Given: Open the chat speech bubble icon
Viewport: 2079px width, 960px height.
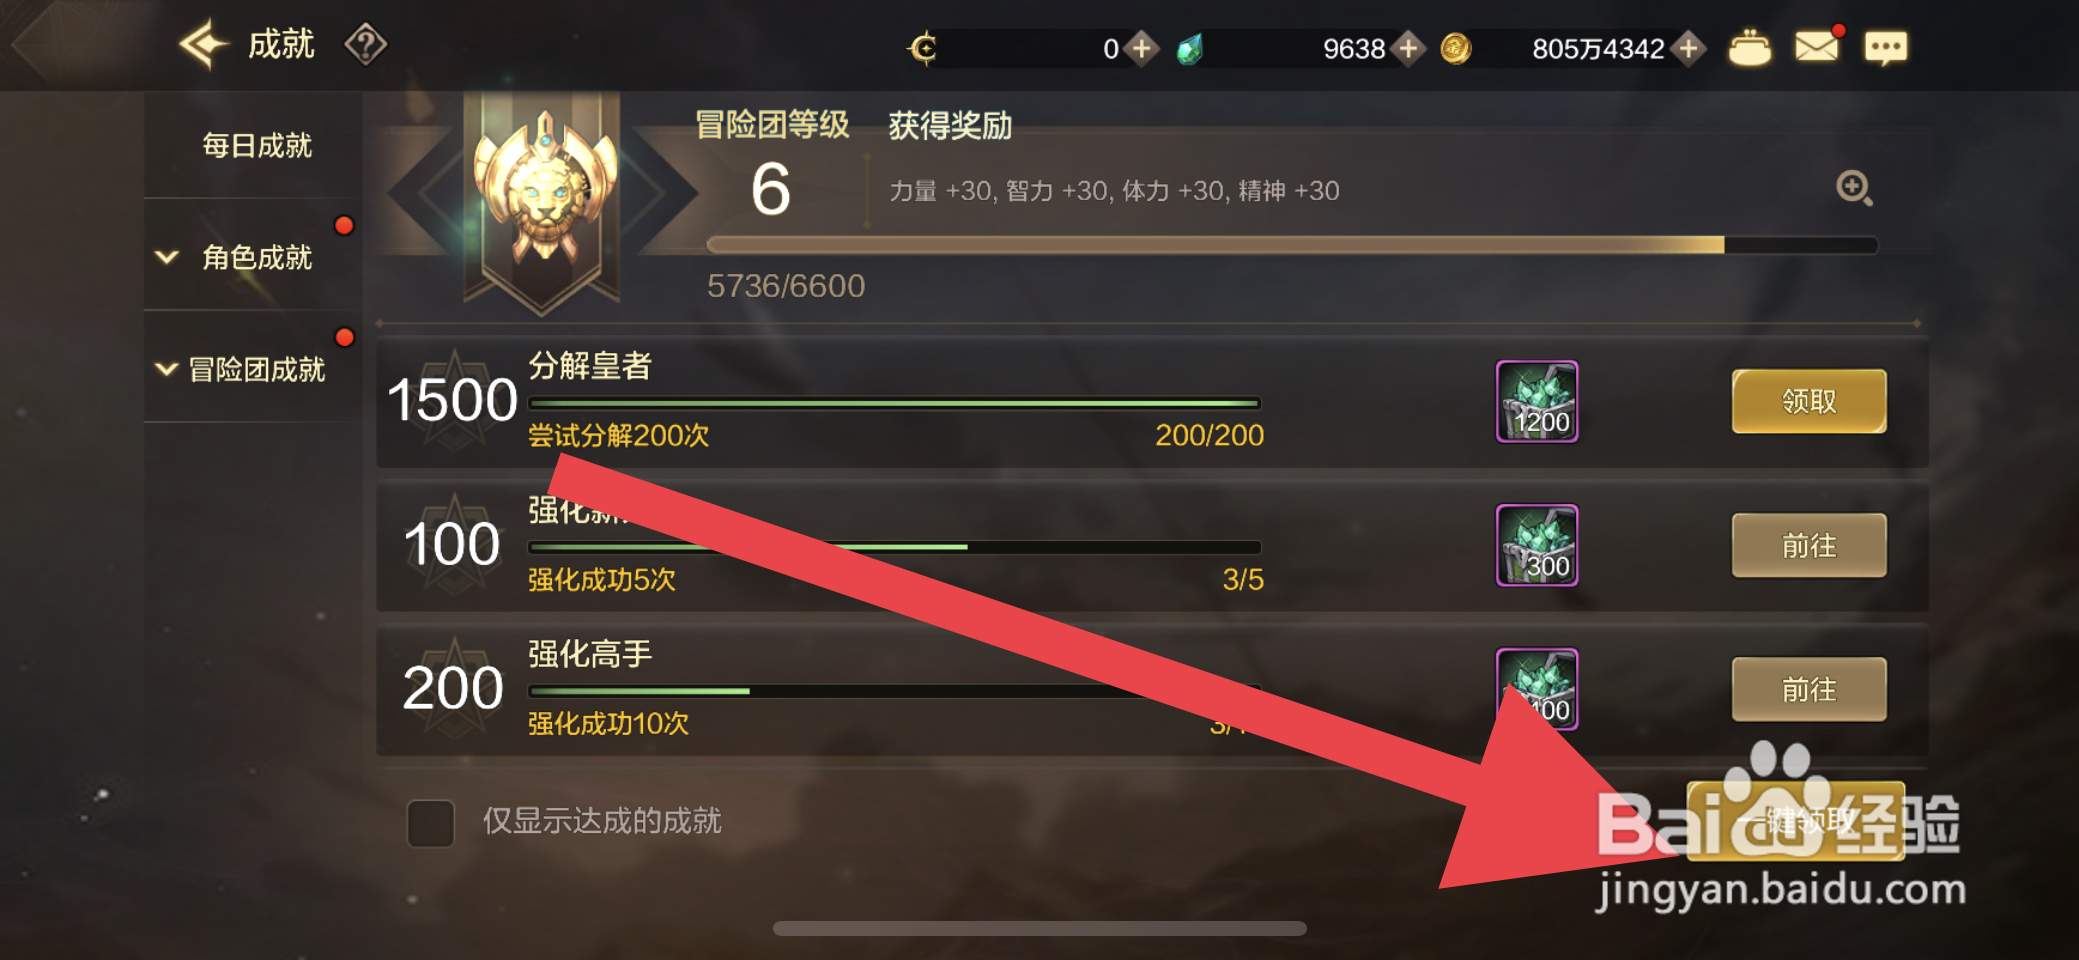Looking at the screenshot, I should click(x=1885, y=48).
